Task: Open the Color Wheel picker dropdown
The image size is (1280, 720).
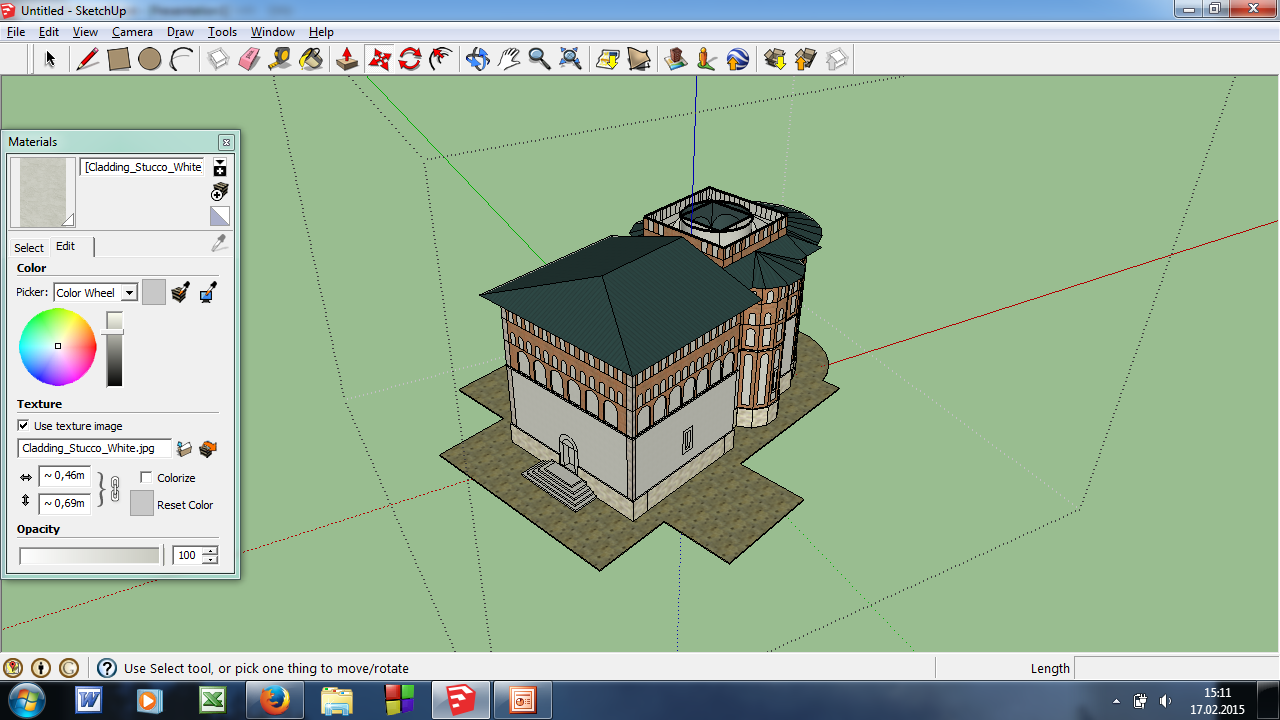Action: coord(129,293)
